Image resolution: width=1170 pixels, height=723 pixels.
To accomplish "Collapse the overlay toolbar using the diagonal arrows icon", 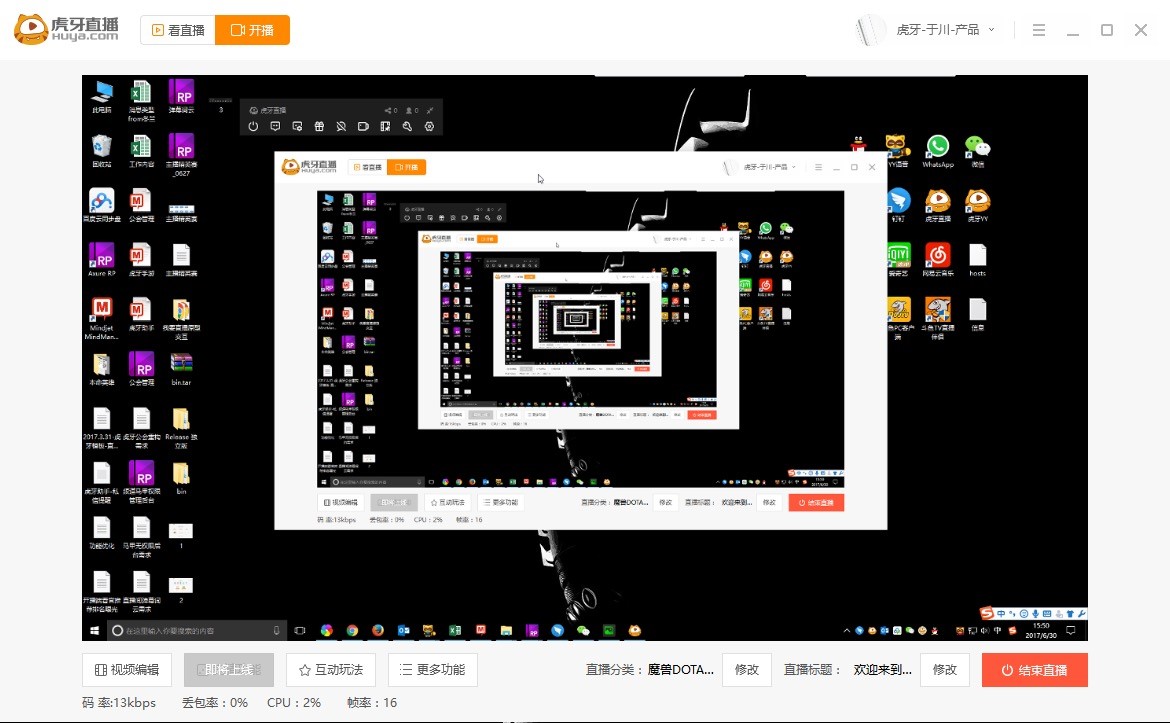I will (430, 111).
